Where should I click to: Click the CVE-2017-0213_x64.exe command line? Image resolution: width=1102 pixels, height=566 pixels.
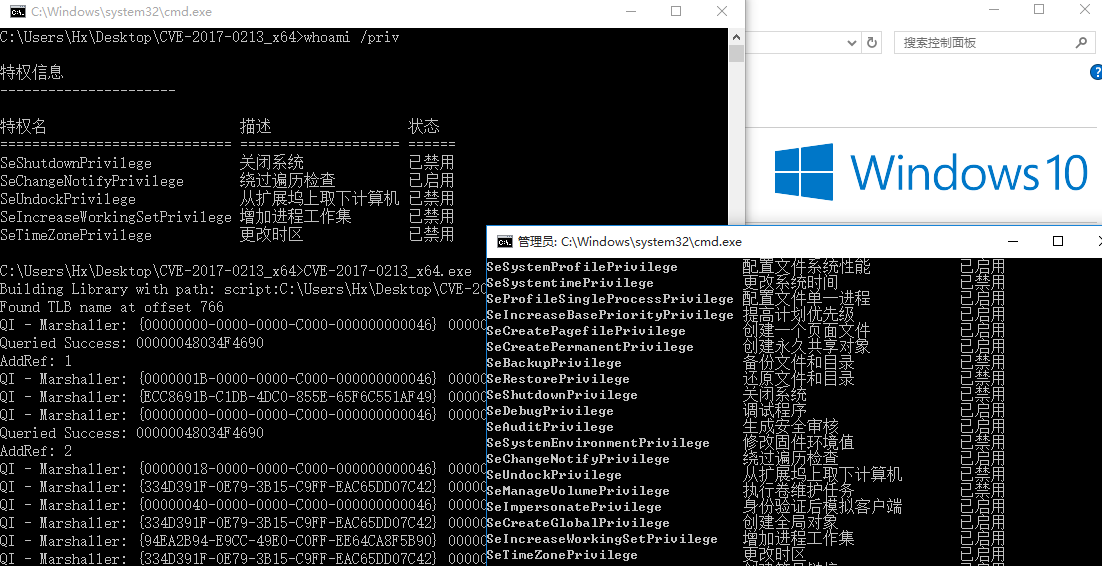point(236,271)
